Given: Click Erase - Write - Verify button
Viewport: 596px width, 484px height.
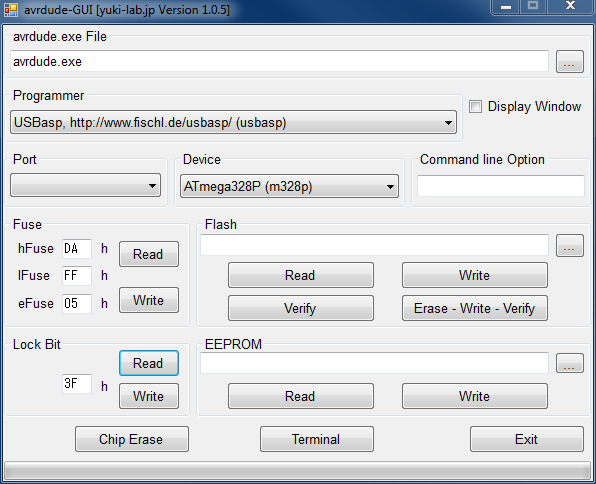Looking at the screenshot, I should click(475, 308).
